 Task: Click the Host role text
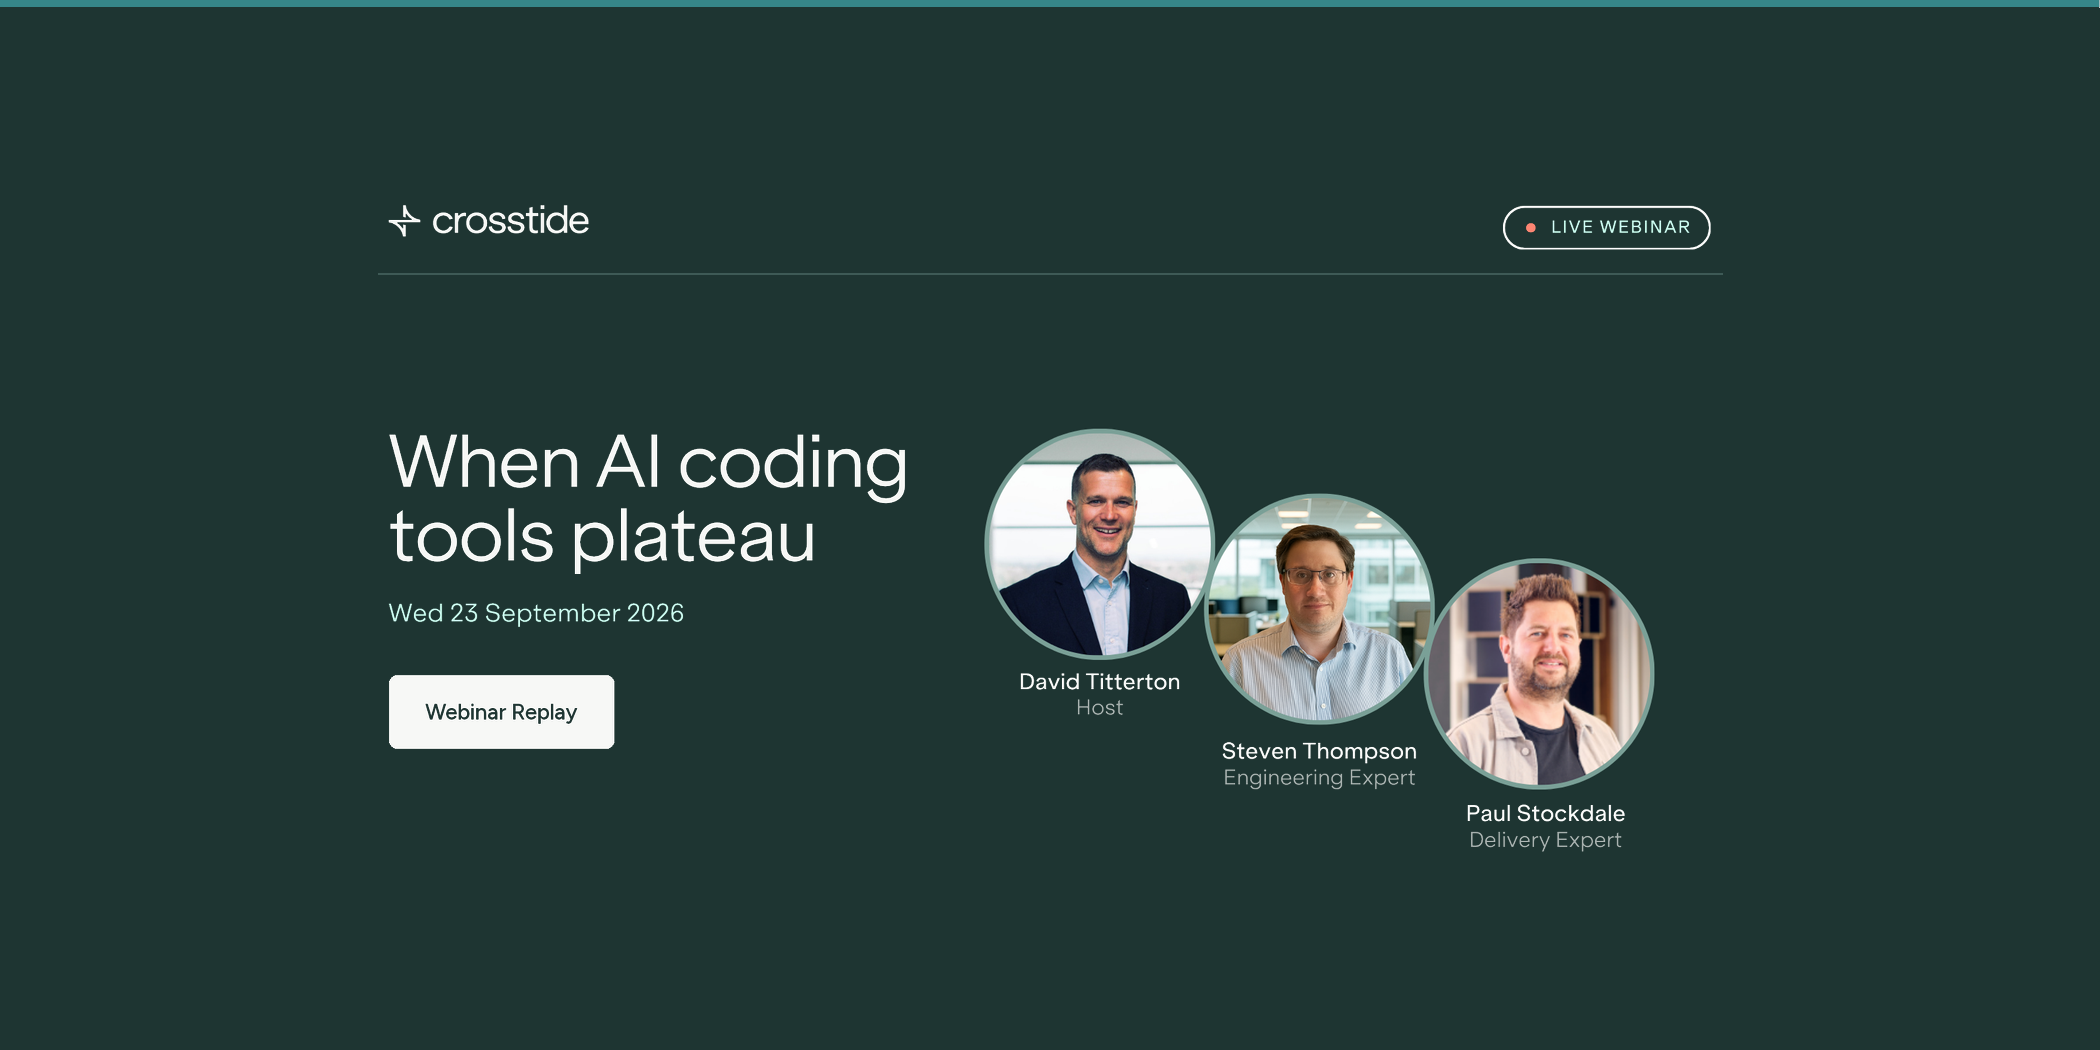pyautogui.click(x=1099, y=708)
